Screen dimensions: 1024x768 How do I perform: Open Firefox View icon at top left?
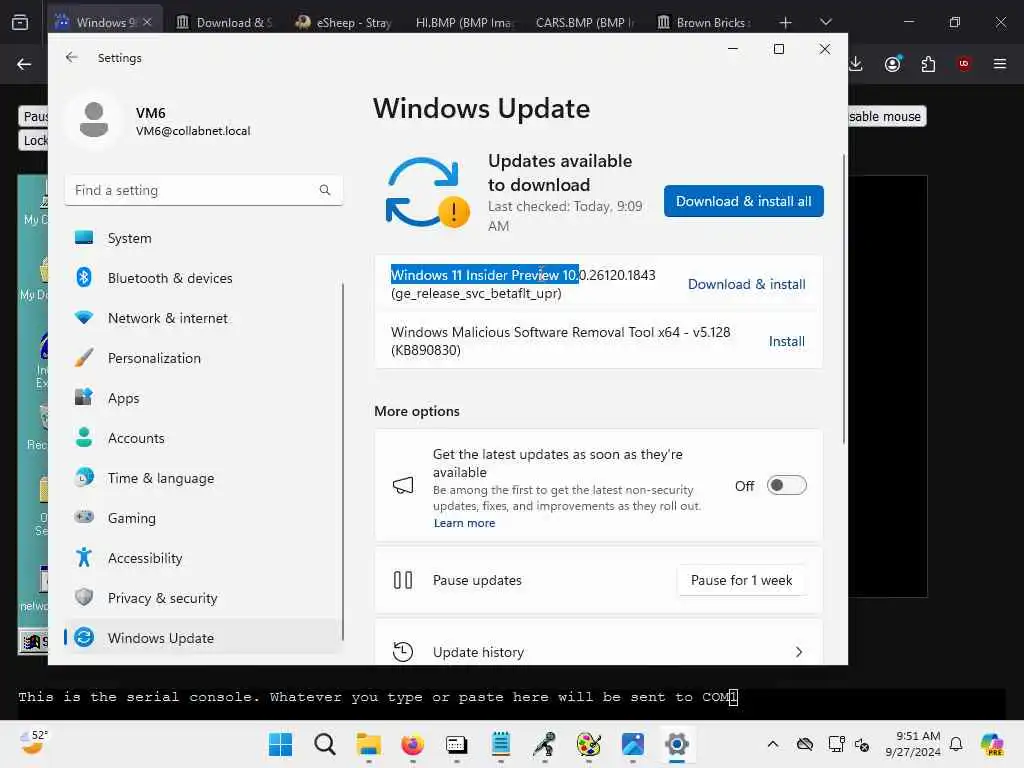[20, 22]
